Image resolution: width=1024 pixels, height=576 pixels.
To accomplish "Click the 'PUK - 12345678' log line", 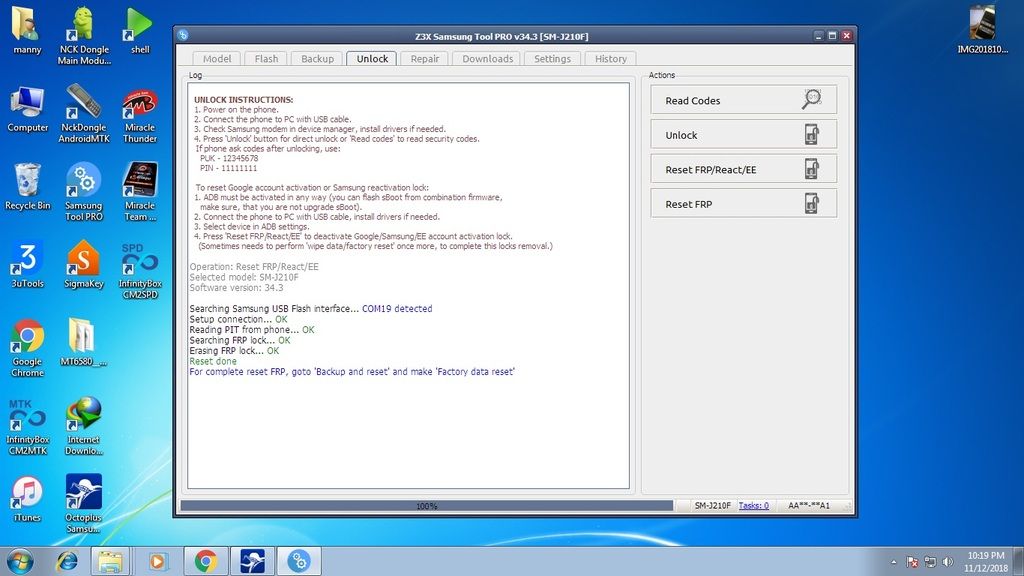I will tap(229, 158).
